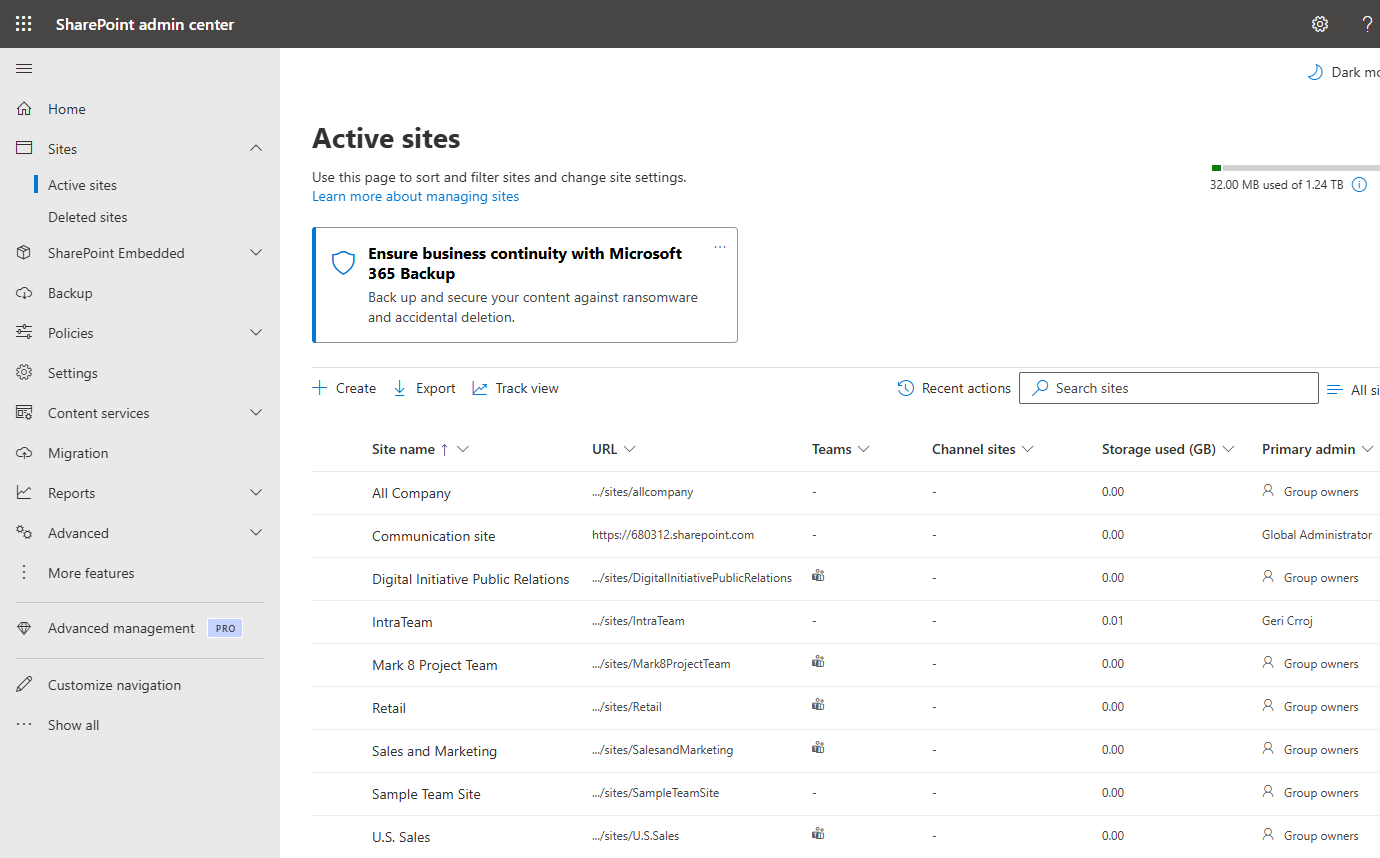
Task: Expand the Policies navigation group
Action: tap(256, 333)
